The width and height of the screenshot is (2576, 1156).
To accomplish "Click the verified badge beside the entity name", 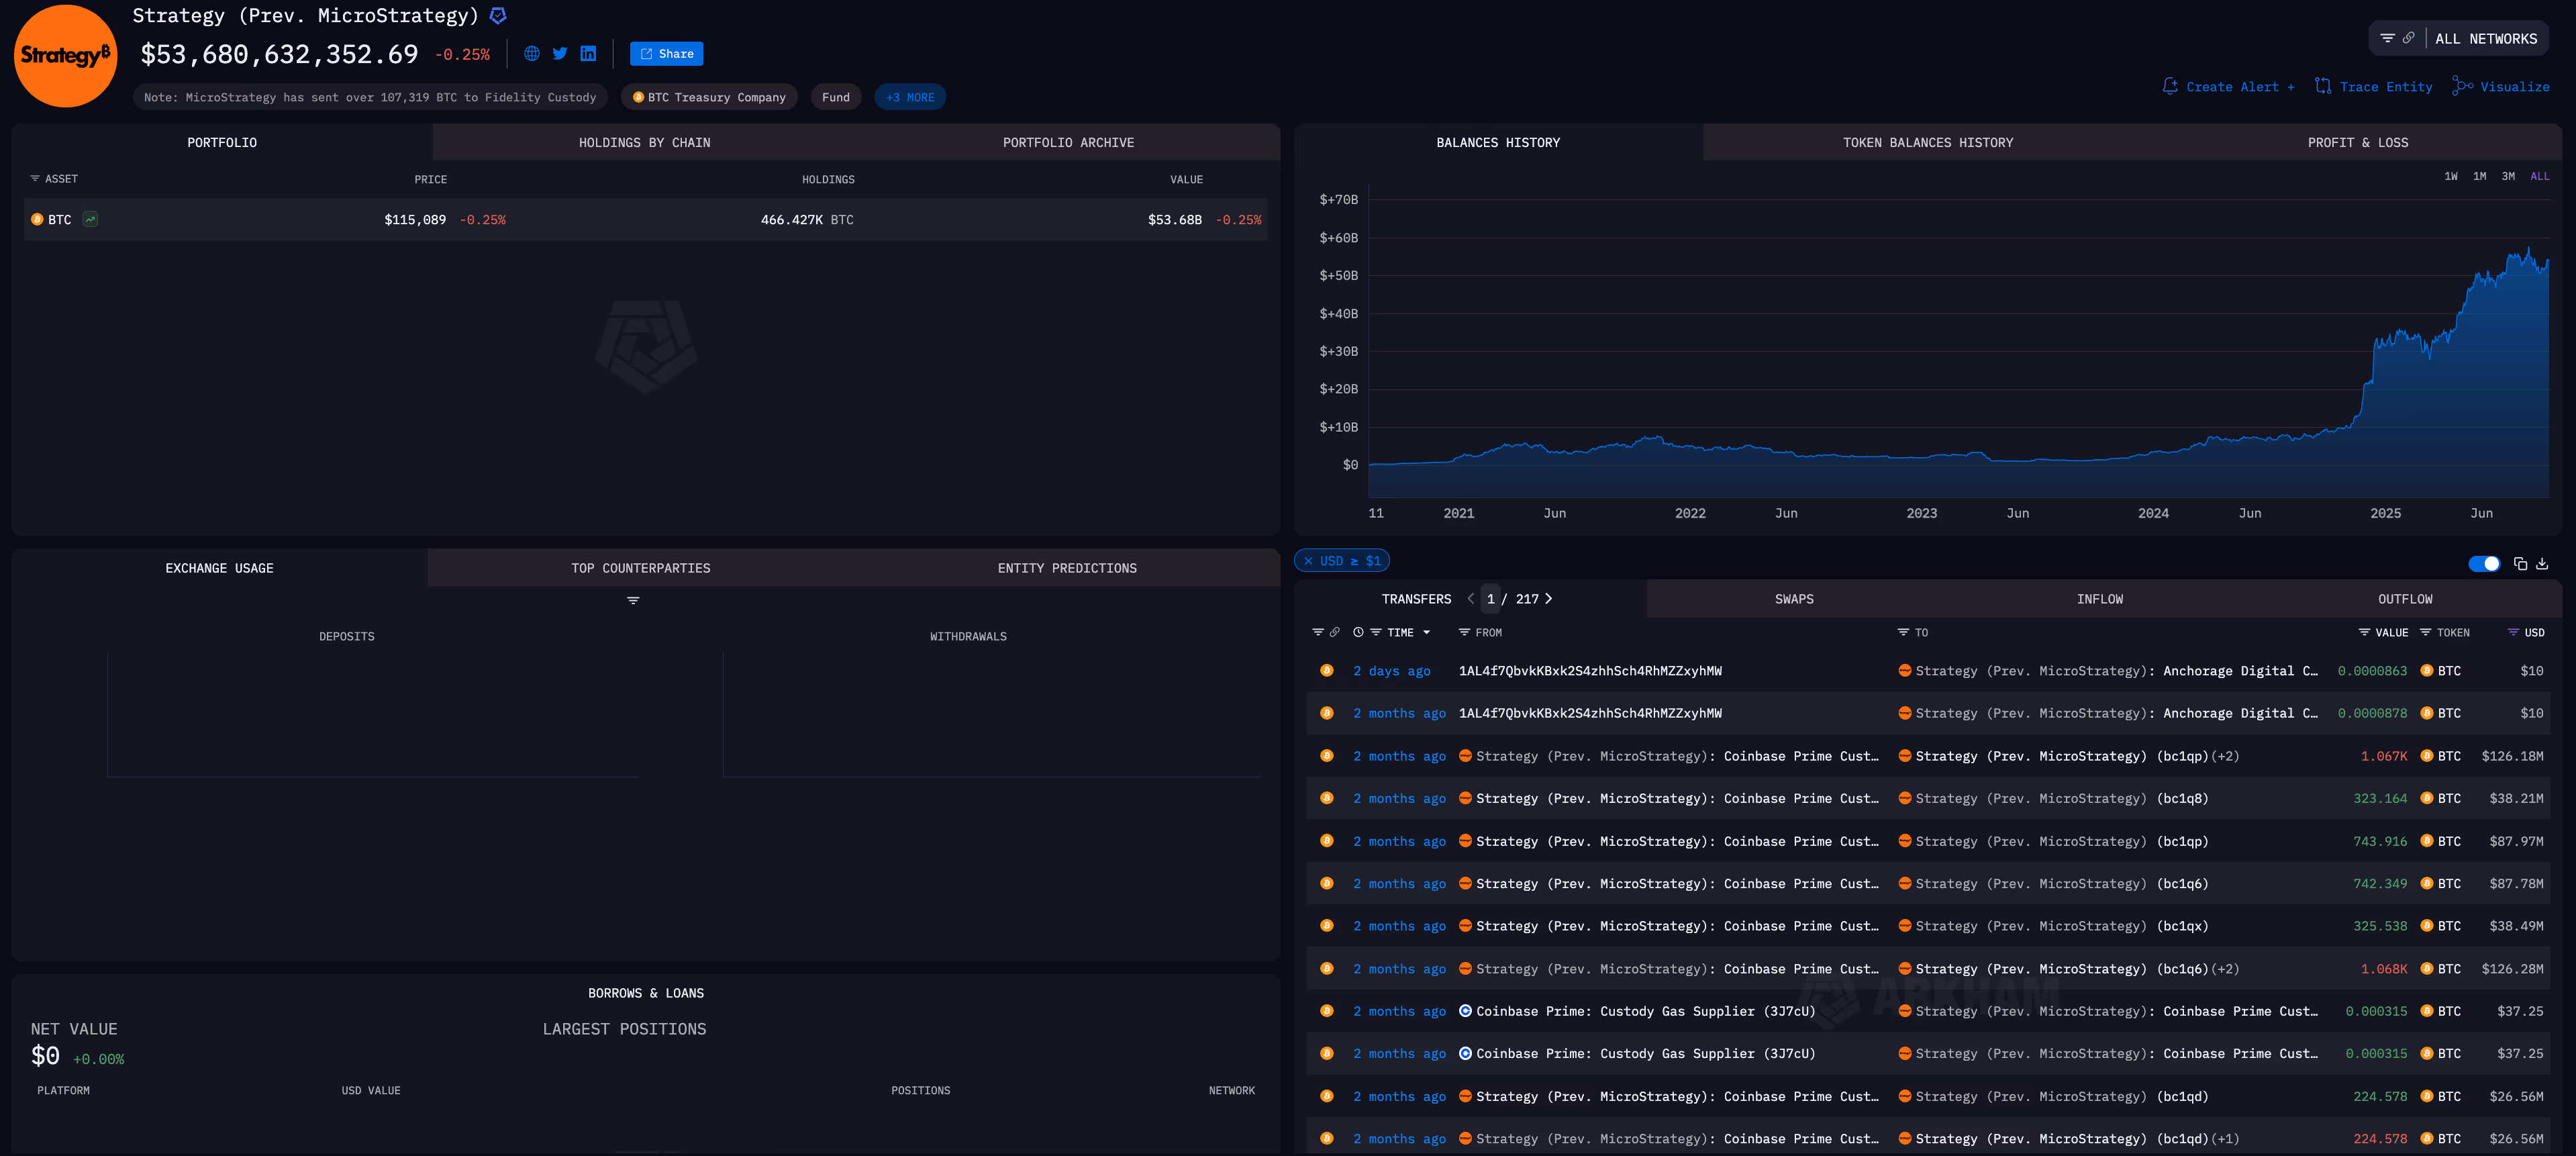I will [497, 15].
